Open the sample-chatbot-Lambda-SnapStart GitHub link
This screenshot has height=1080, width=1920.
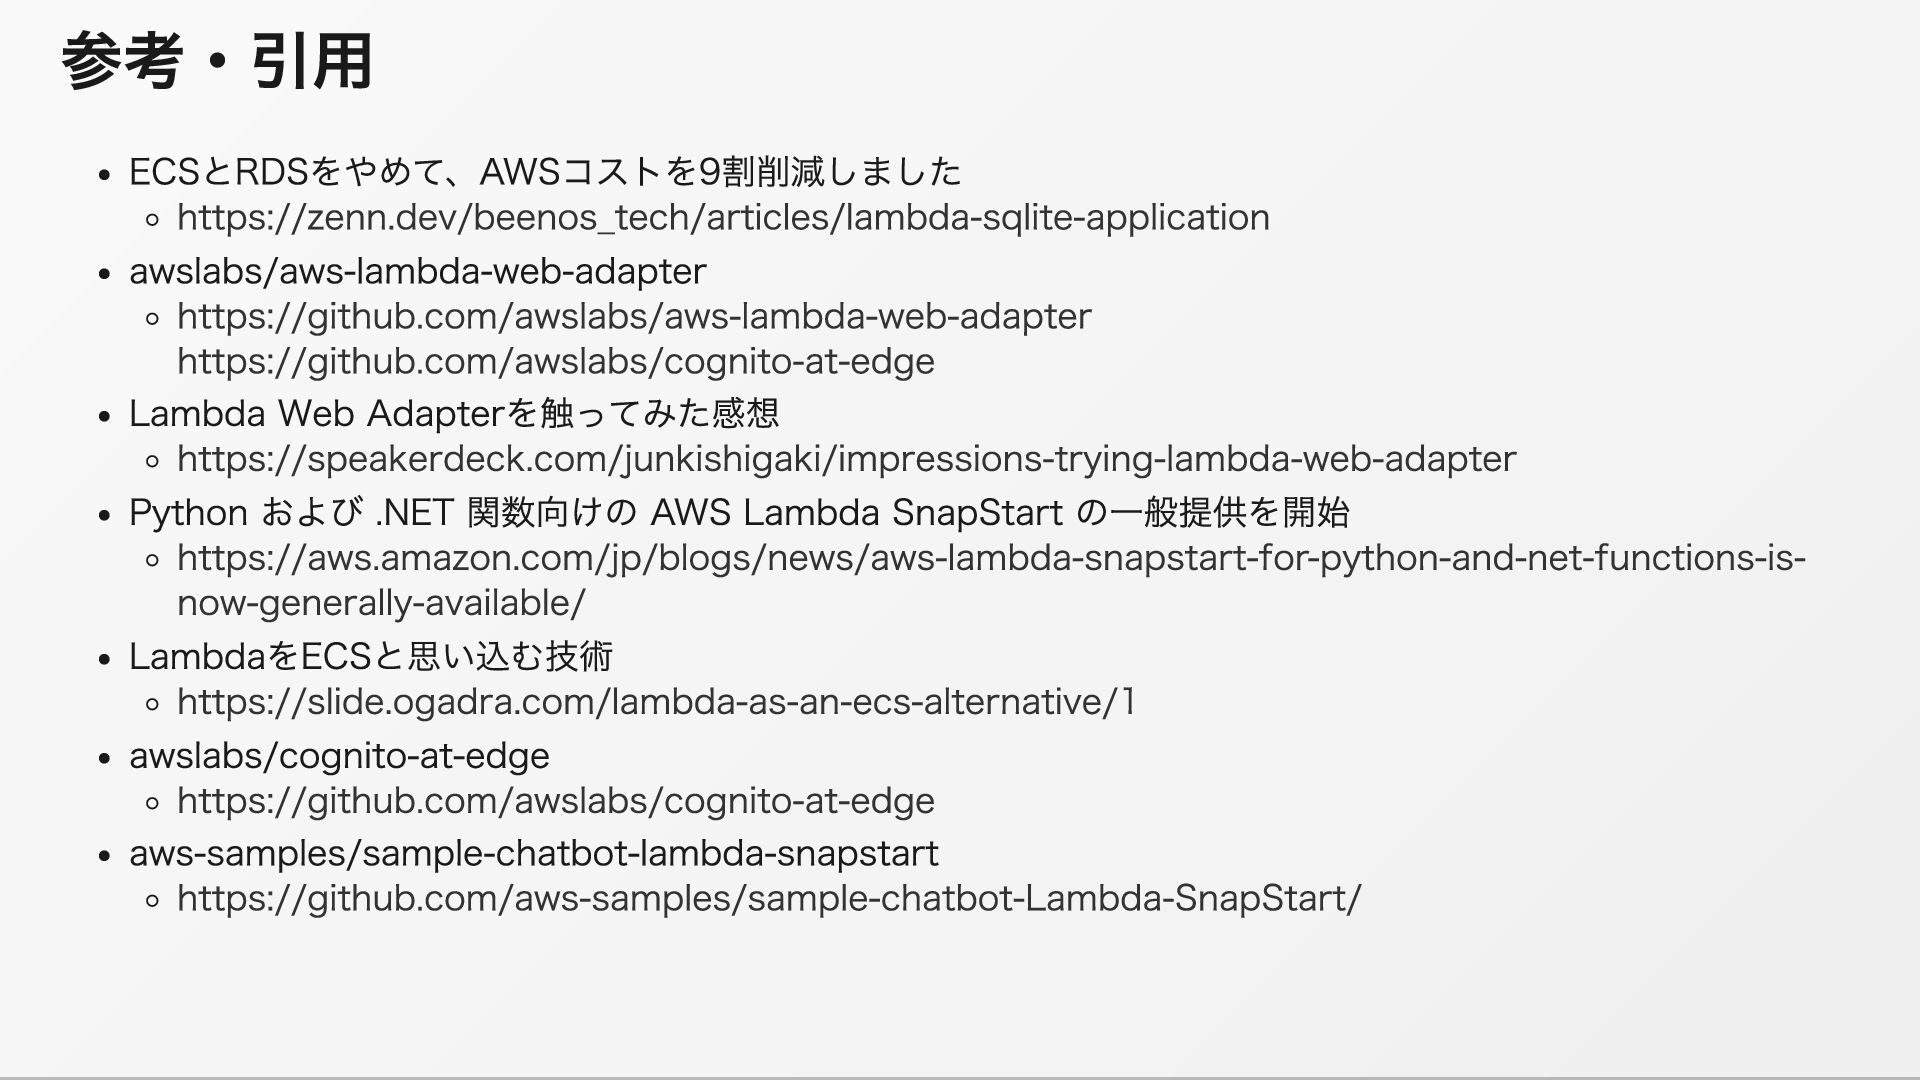[x=769, y=899]
